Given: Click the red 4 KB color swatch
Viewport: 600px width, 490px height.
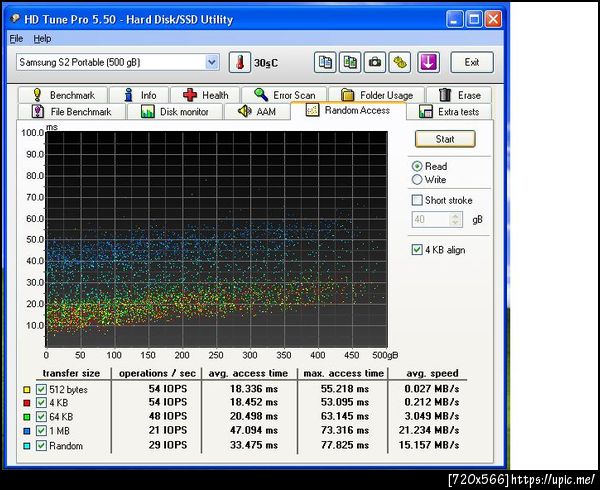Looking at the screenshot, I should [x=26, y=403].
